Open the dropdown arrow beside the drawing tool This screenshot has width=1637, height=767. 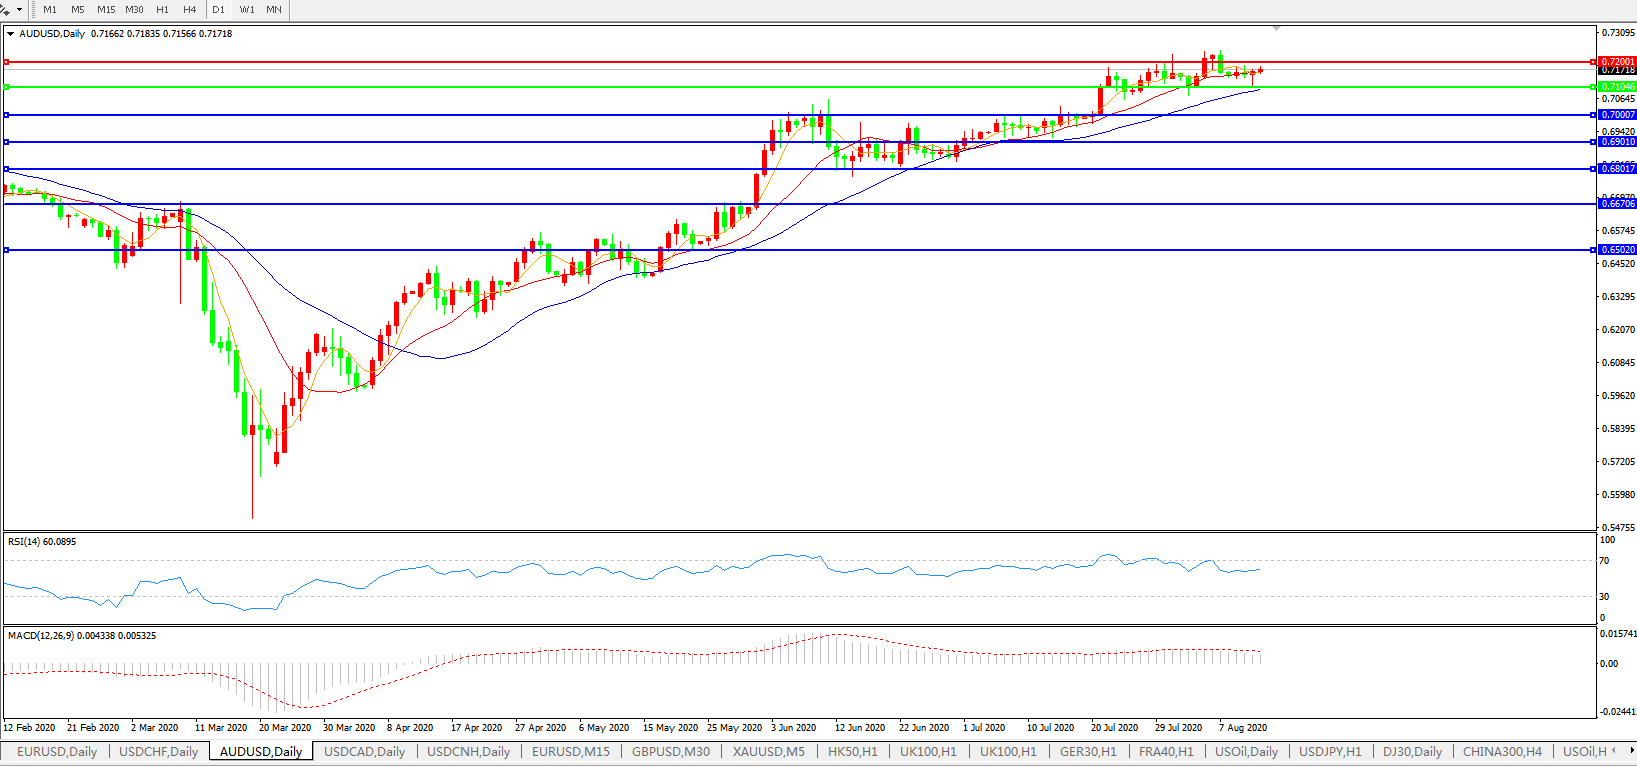pos(19,9)
